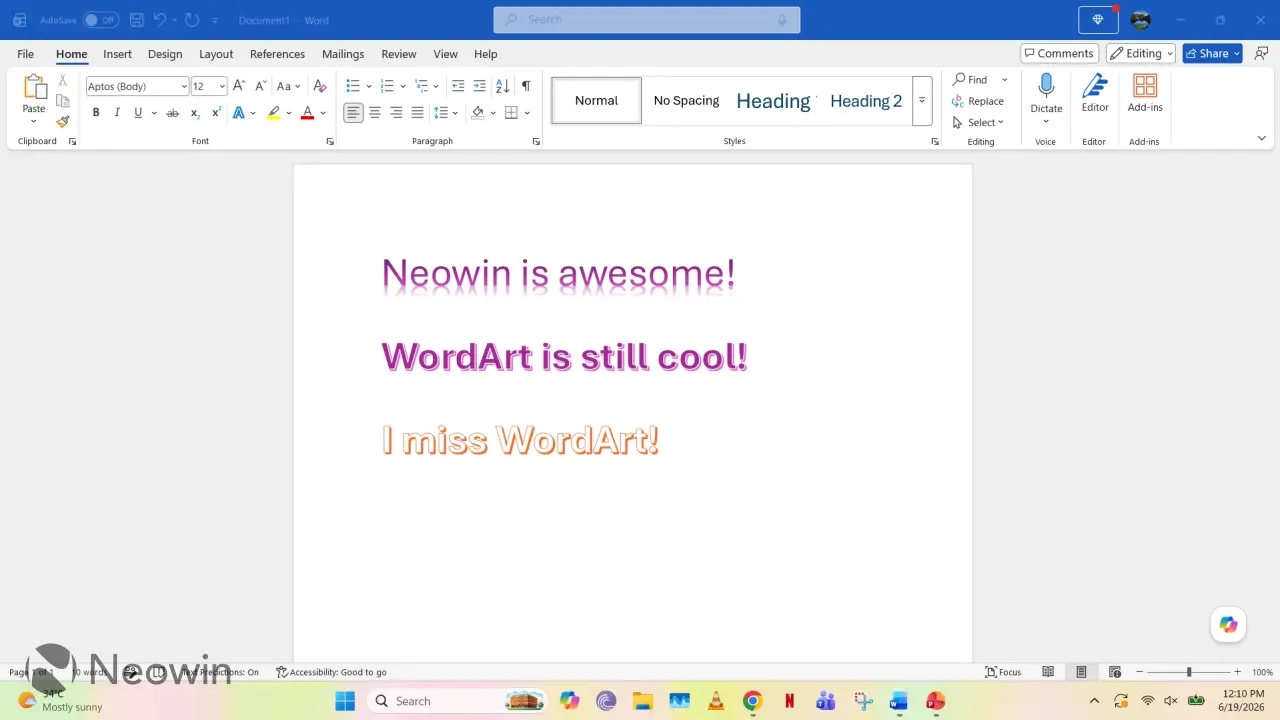Apply subscript formatting

195,113
